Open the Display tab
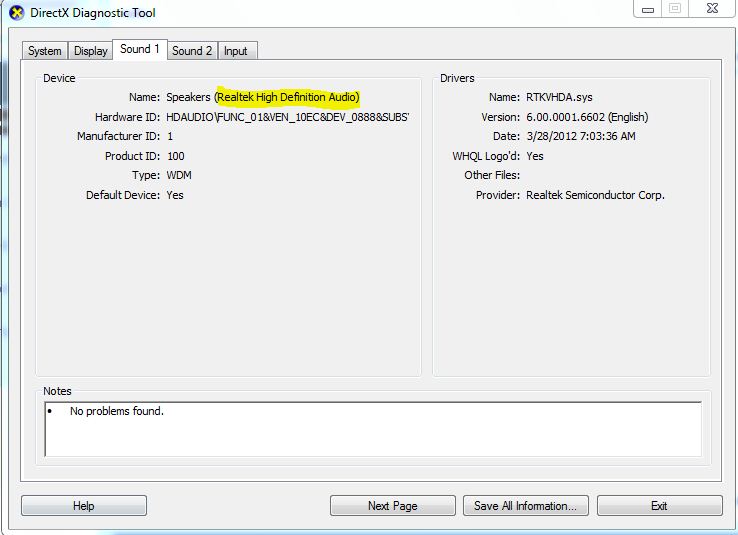This screenshot has height=535, width=738. click(x=90, y=51)
